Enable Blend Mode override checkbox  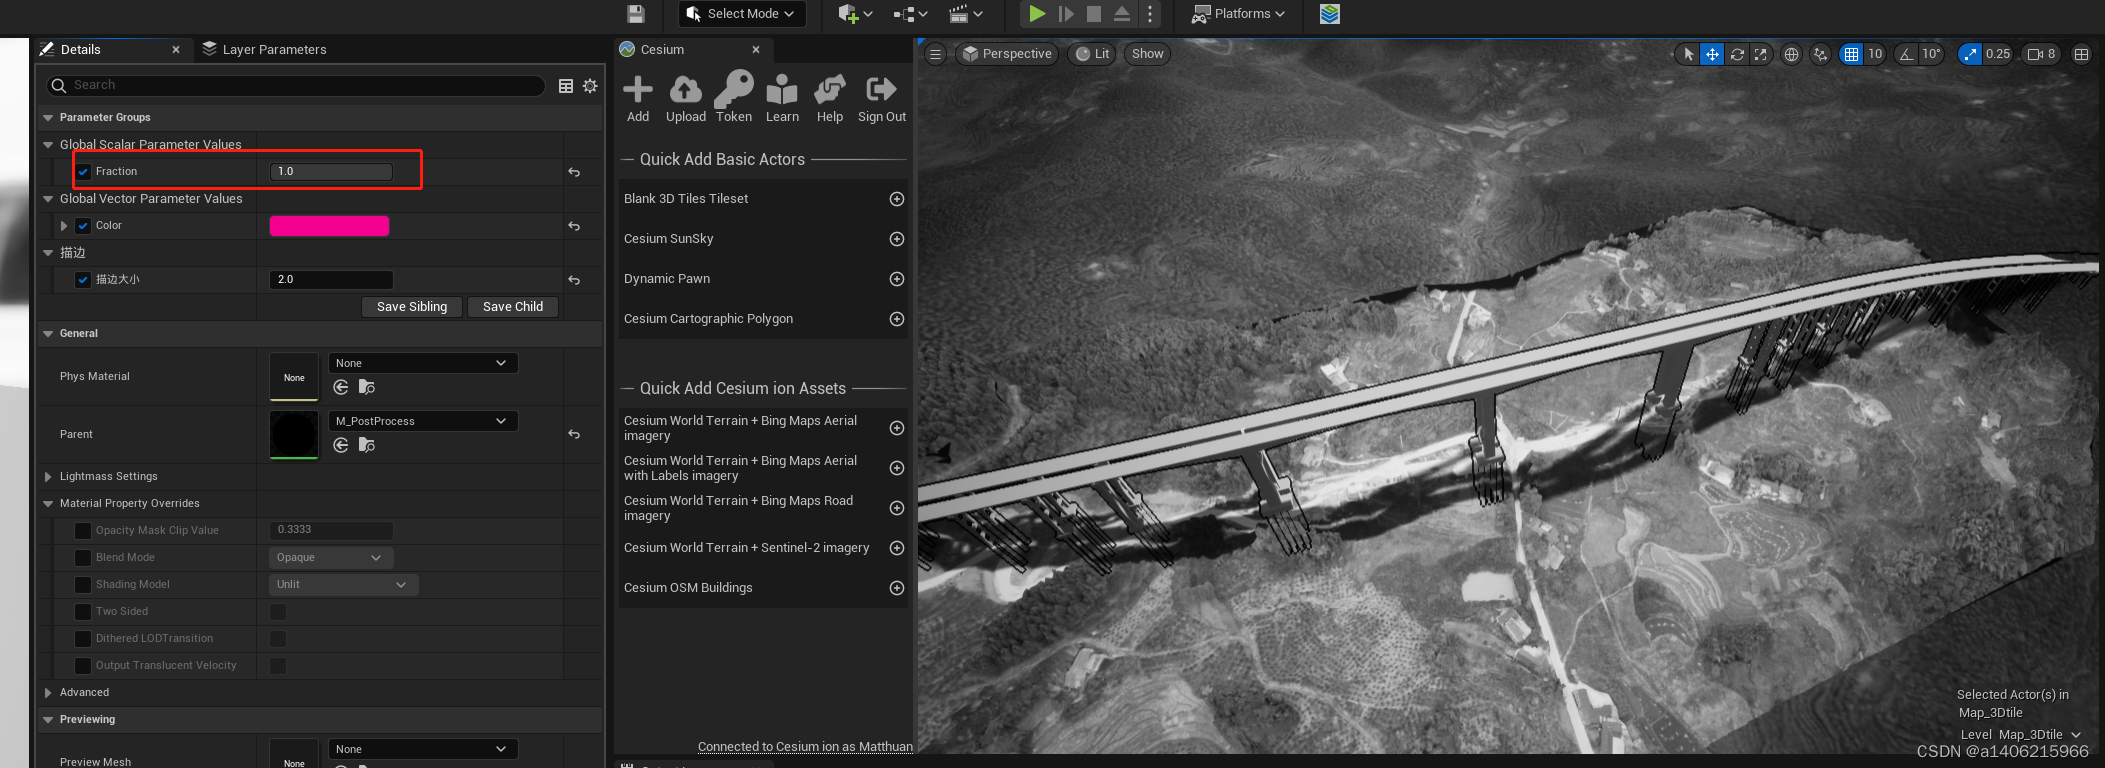click(x=83, y=558)
